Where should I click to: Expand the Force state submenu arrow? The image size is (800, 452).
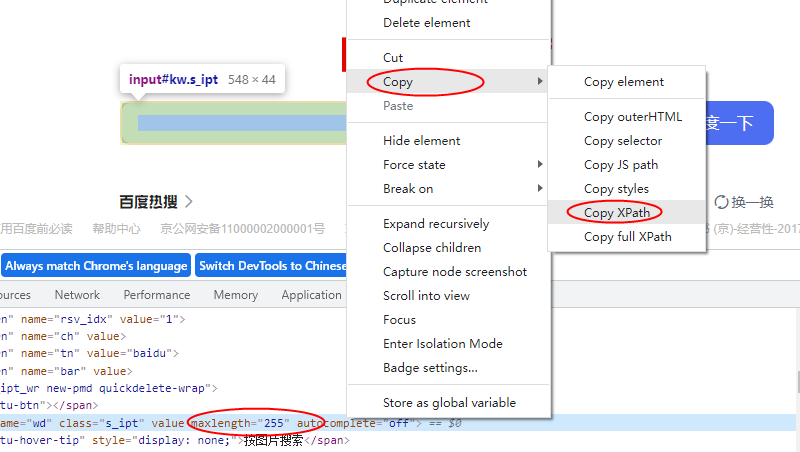click(540, 165)
